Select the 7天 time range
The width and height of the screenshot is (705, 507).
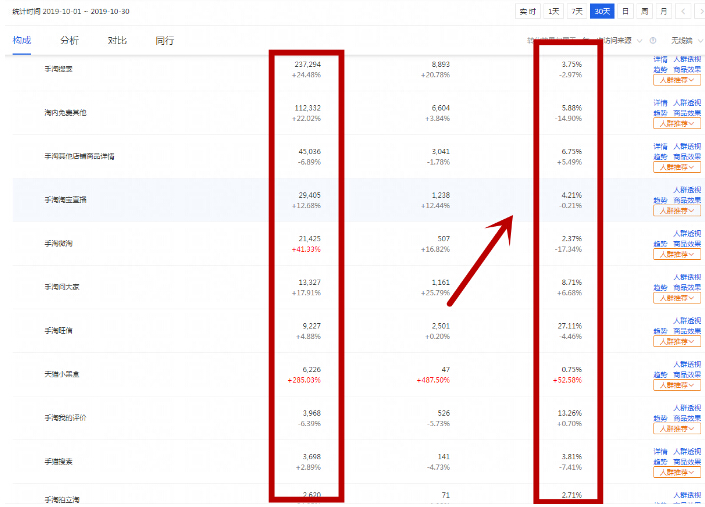(x=577, y=11)
